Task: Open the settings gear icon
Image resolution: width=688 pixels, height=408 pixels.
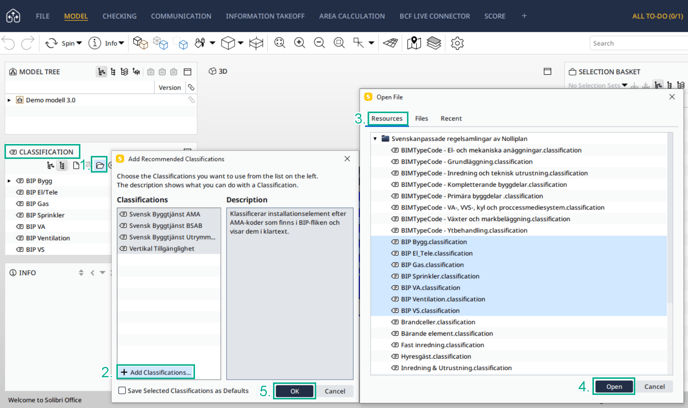Action: coord(457,43)
